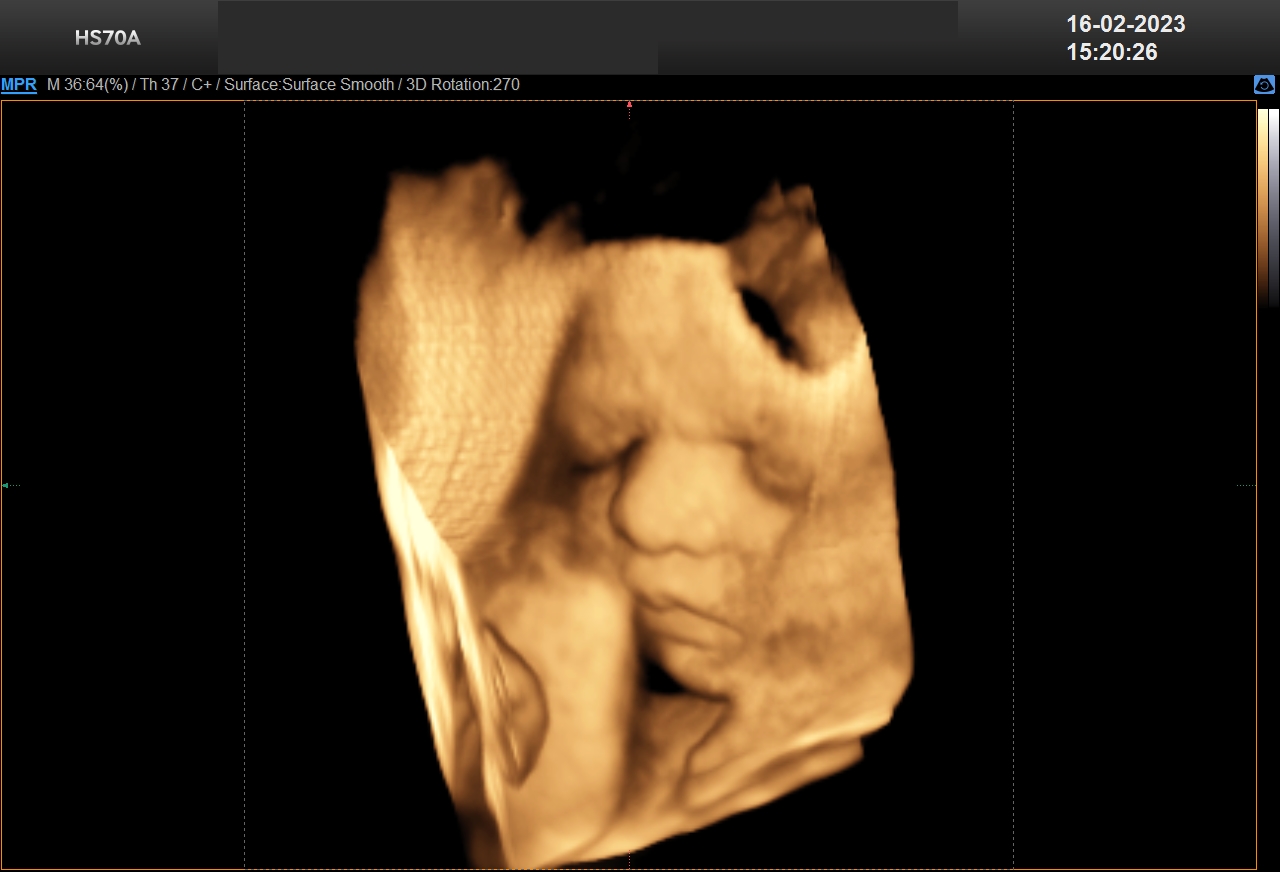1280x872 pixels.
Task: Click the 'M 36:64(%)' mix value
Action: (88, 85)
